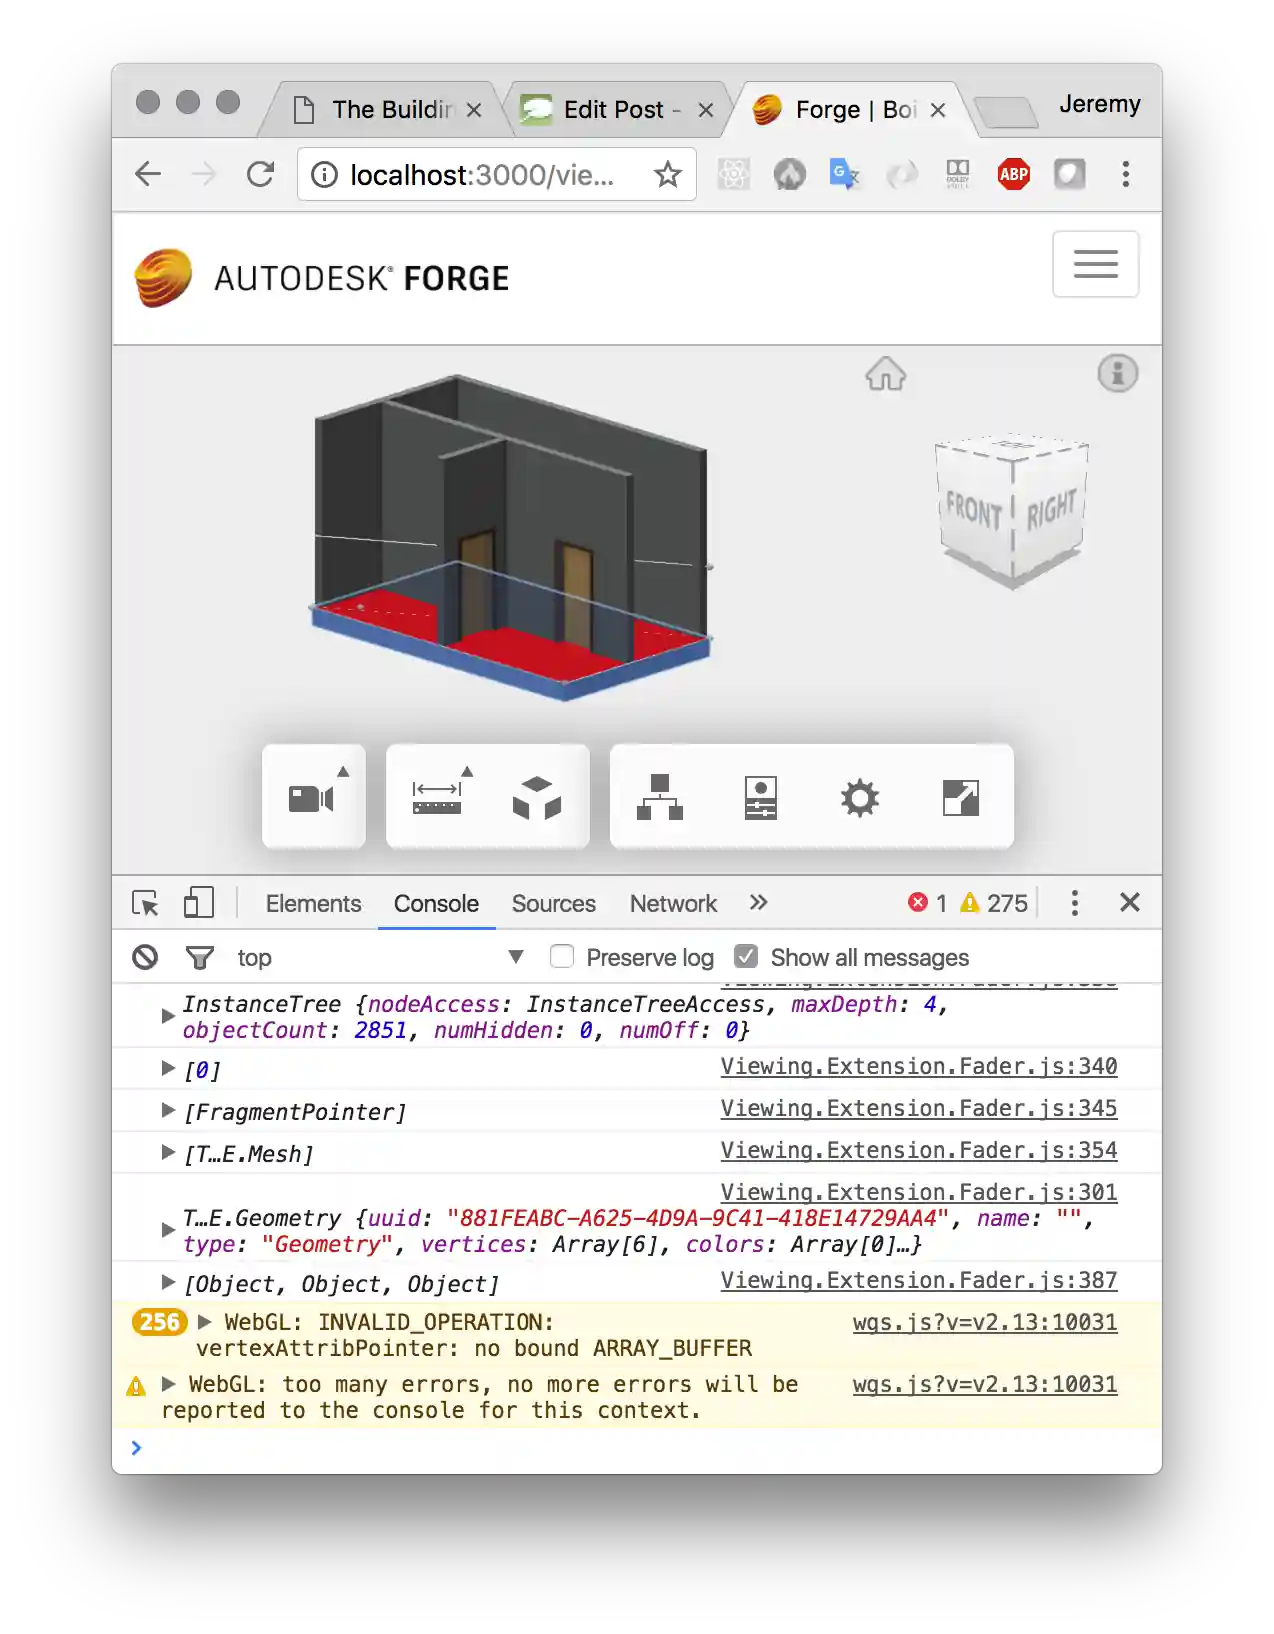The image size is (1274, 1634).
Task: Open the model browser structure icon
Action: click(x=660, y=798)
